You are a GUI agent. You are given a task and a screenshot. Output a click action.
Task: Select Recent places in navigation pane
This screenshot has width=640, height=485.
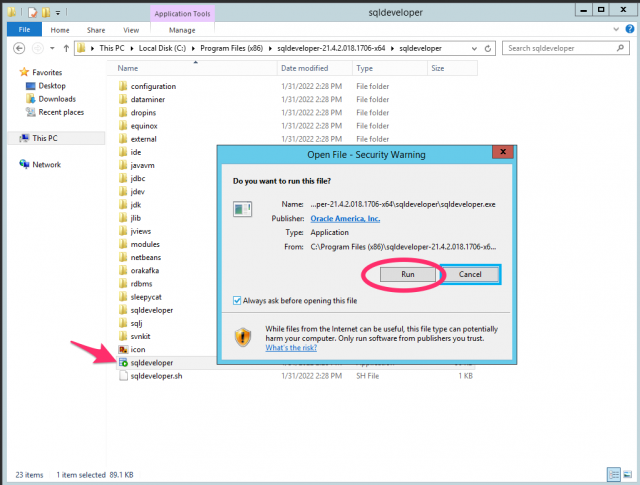point(61,112)
